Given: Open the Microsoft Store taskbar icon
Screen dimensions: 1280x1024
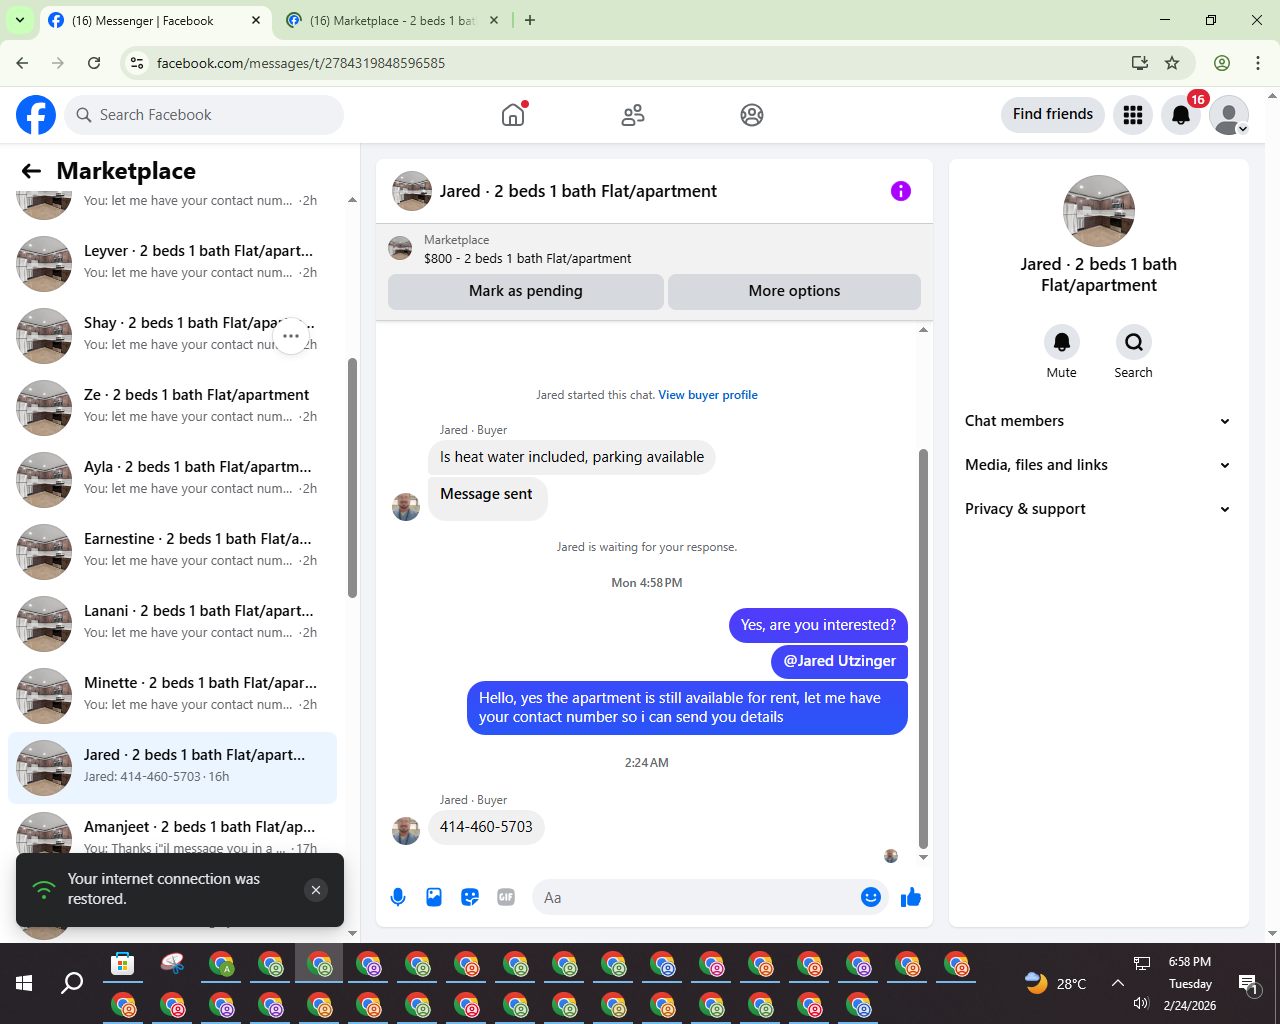Looking at the screenshot, I should point(122,964).
